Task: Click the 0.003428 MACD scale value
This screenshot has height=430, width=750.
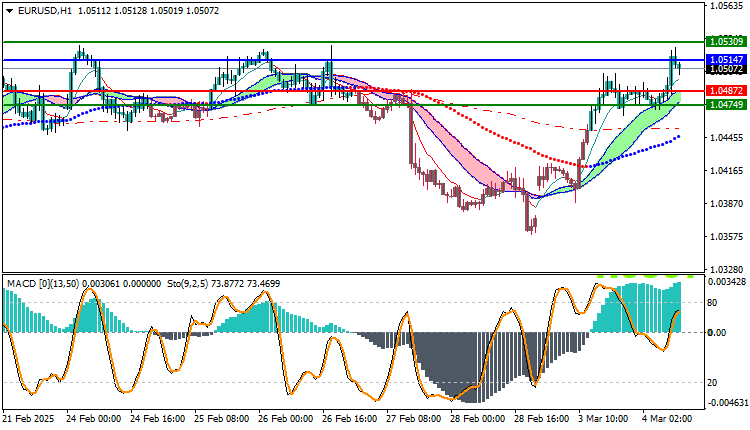Action: [x=727, y=282]
